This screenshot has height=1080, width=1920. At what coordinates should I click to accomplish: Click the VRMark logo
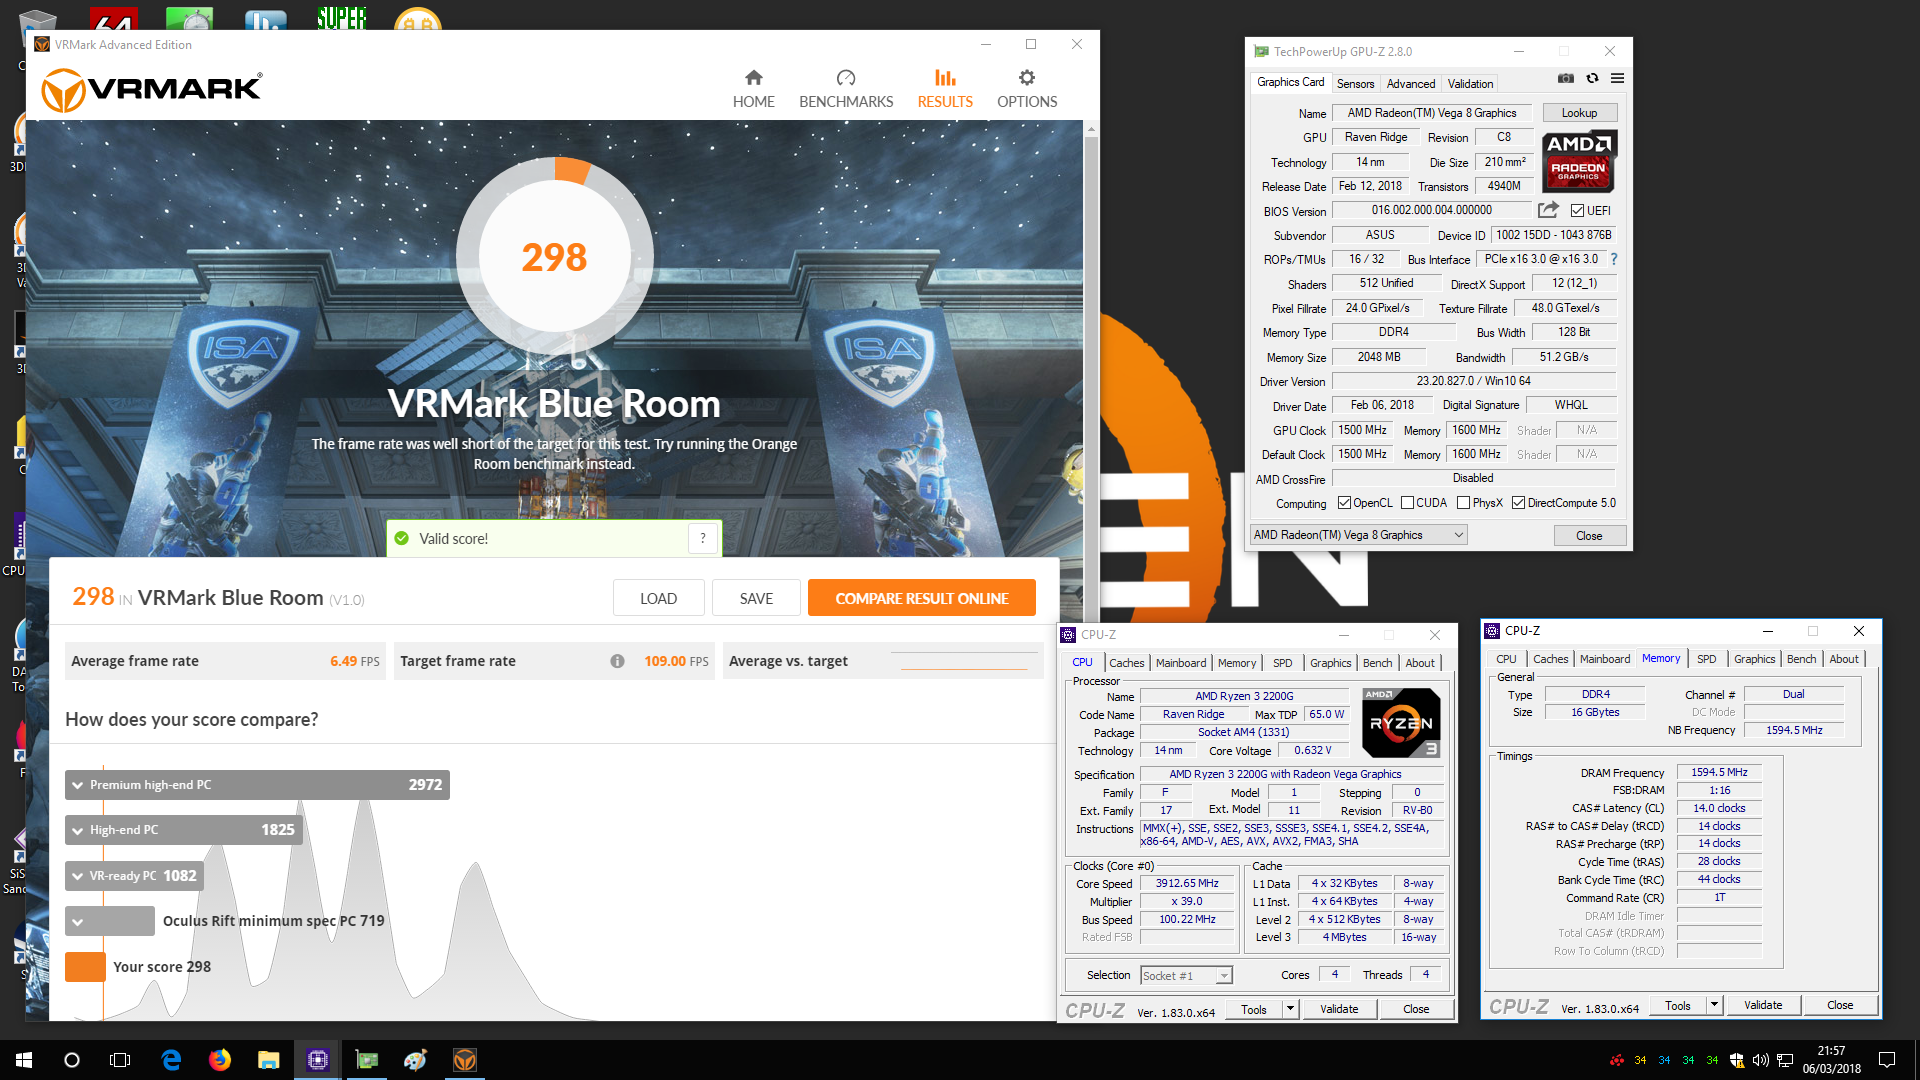[x=152, y=90]
